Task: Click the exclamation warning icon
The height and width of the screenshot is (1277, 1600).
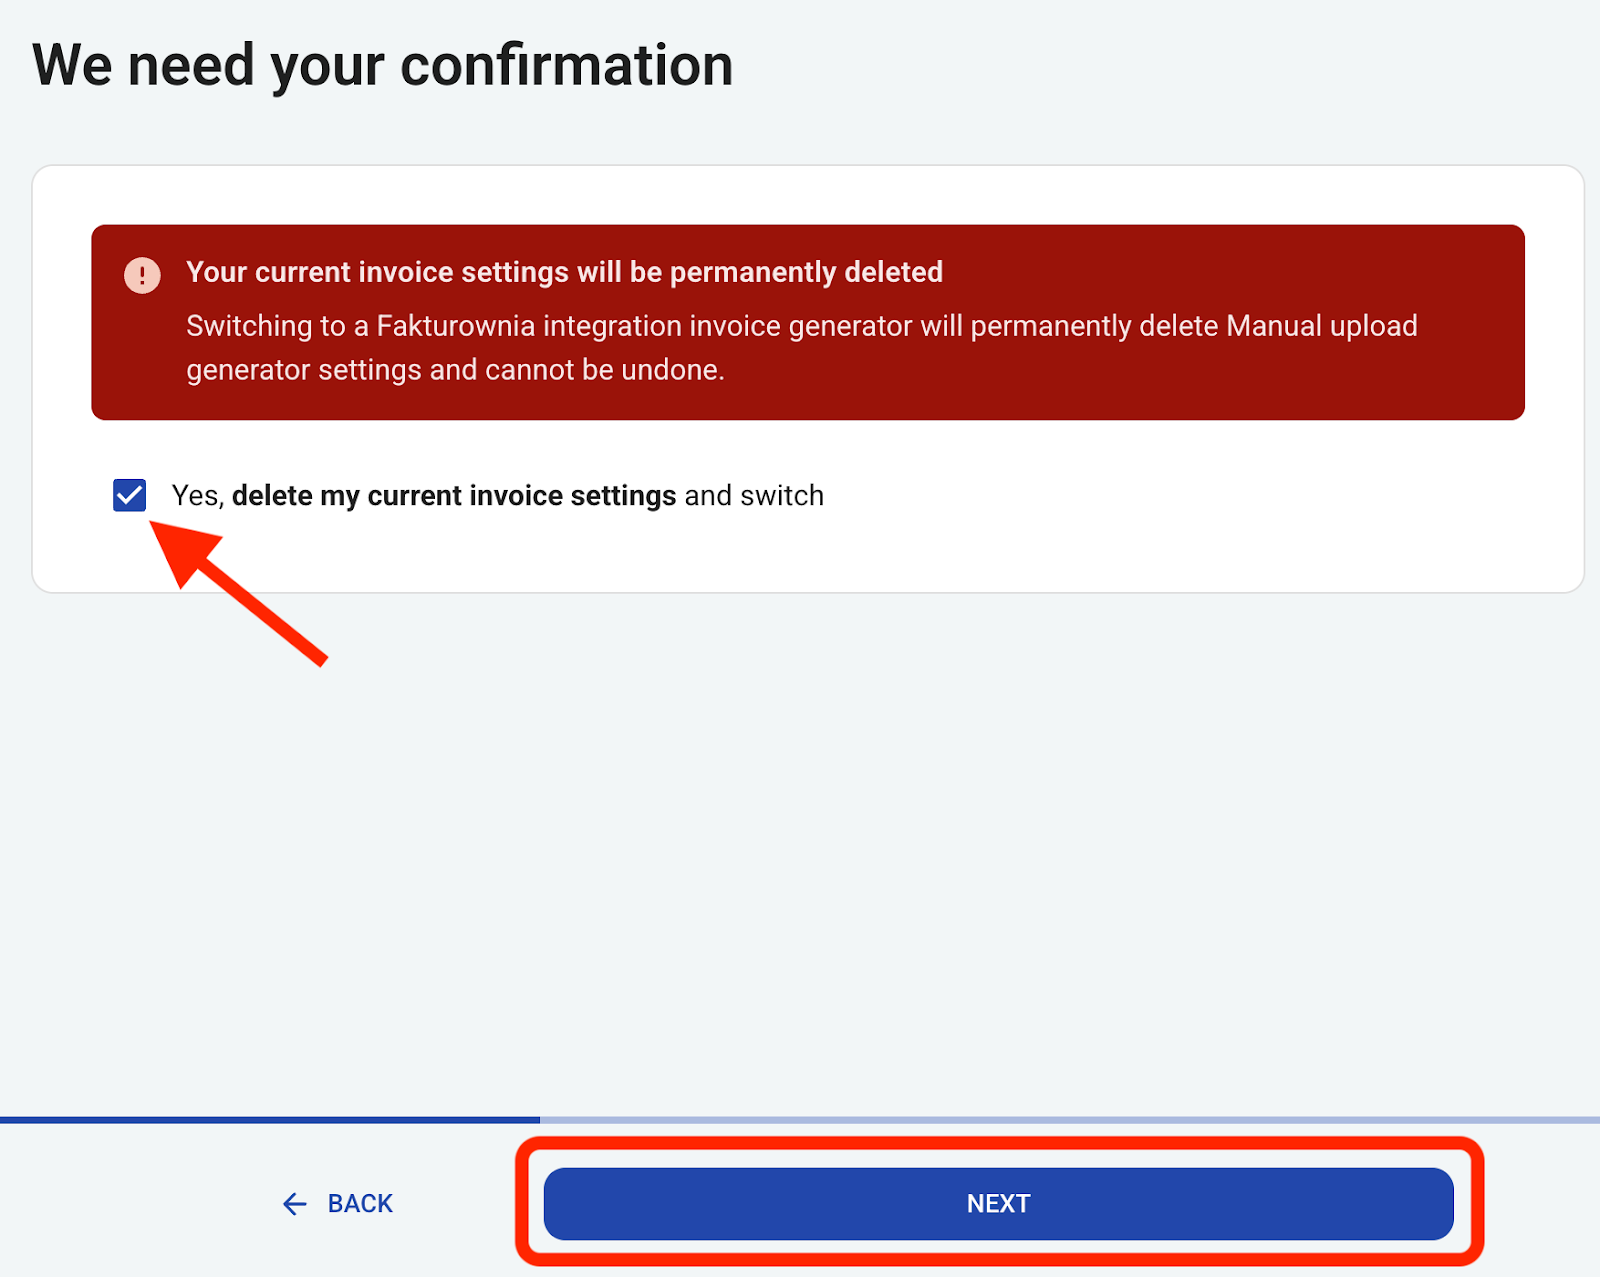Action: pos(142,275)
